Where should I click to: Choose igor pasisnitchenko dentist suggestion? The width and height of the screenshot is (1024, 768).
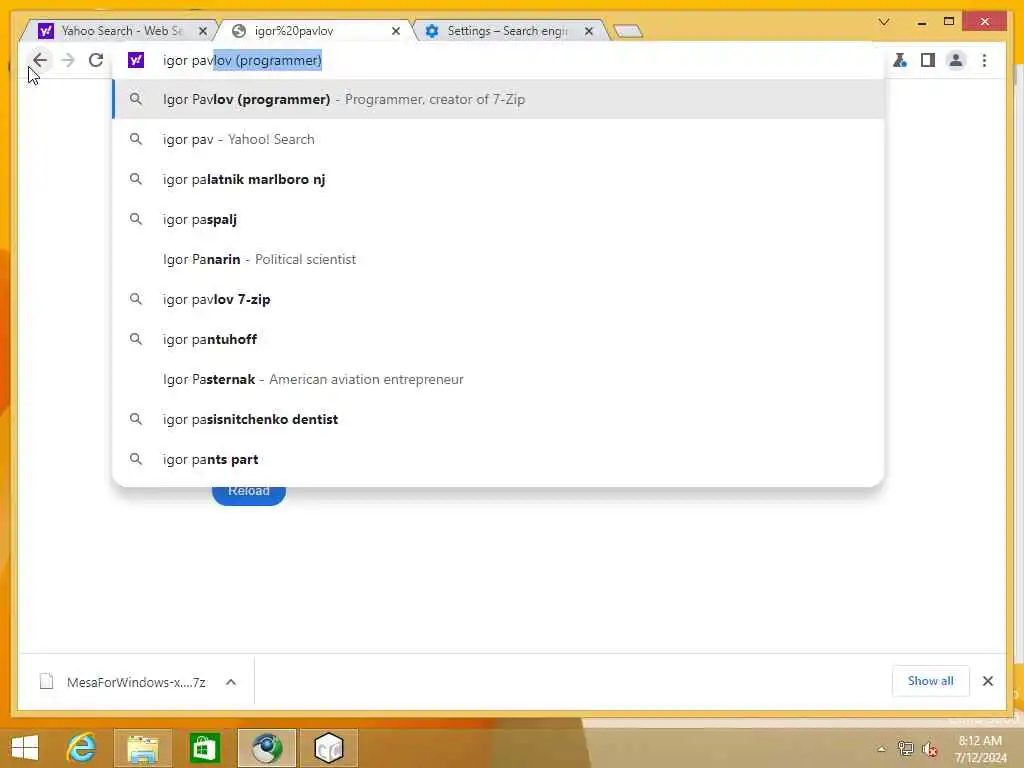tap(498, 419)
